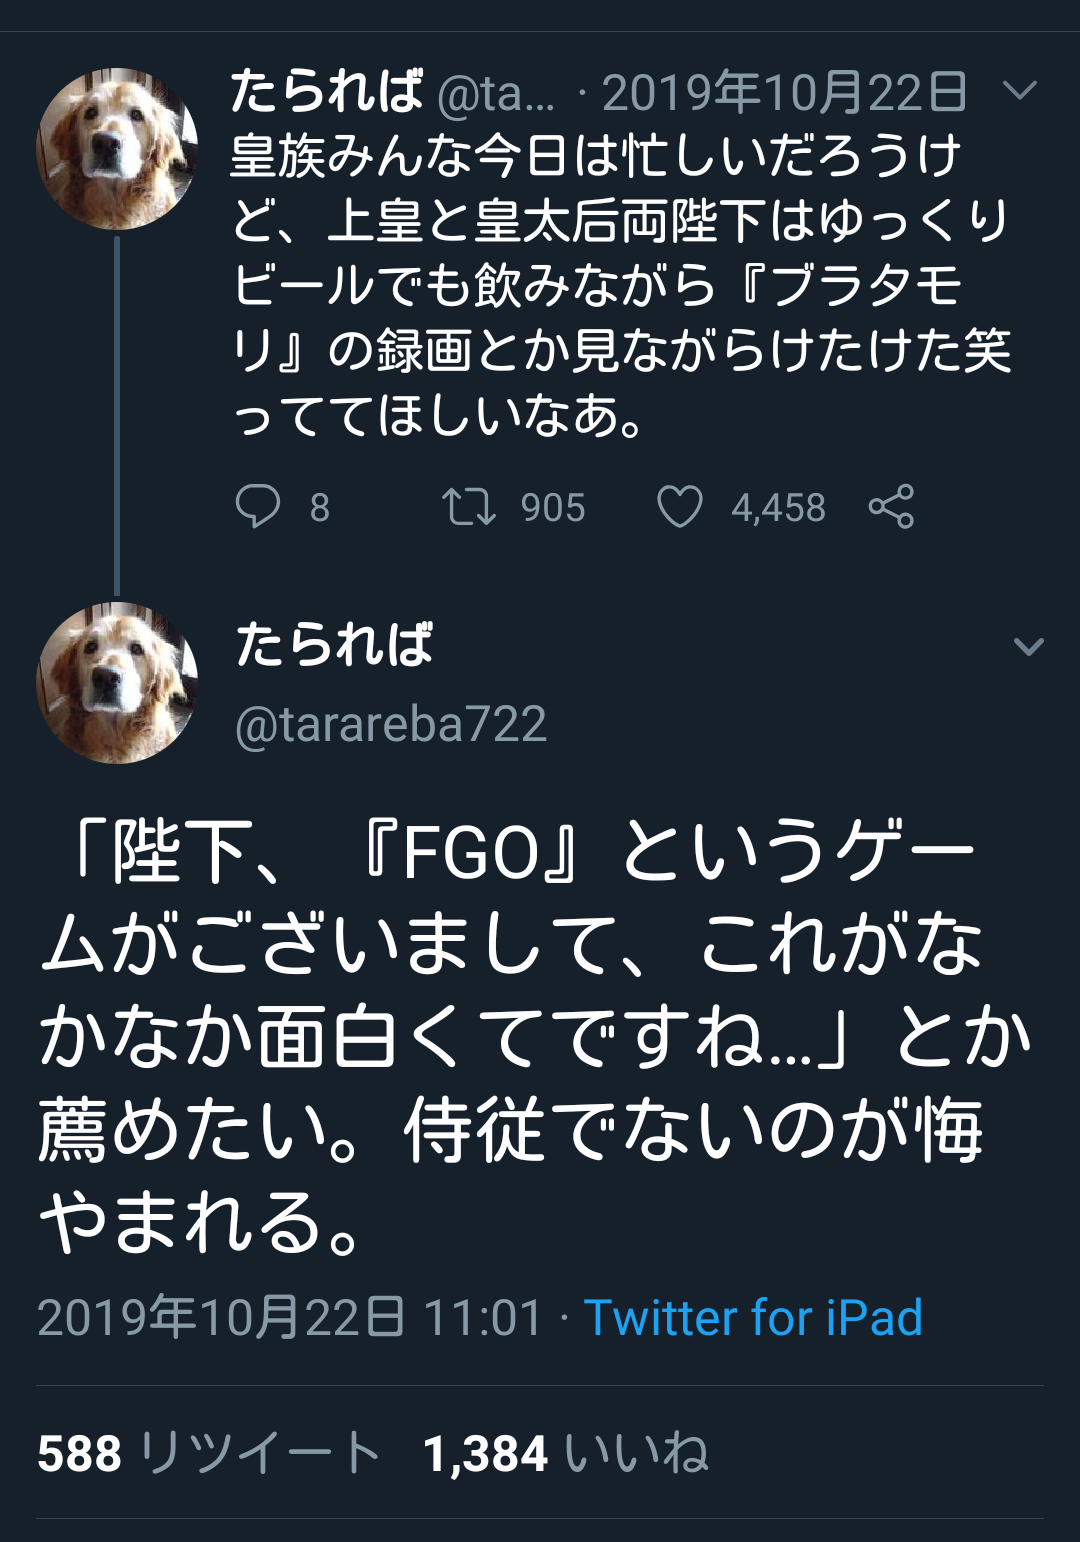Click the 4,458 like count
Image resolution: width=1080 pixels, height=1542 pixels.
pyautogui.click(x=778, y=508)
